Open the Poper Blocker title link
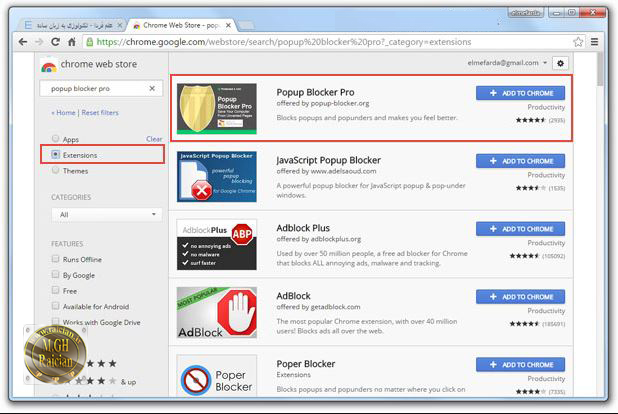Screen dimensions: 618x414 (306, 364)
